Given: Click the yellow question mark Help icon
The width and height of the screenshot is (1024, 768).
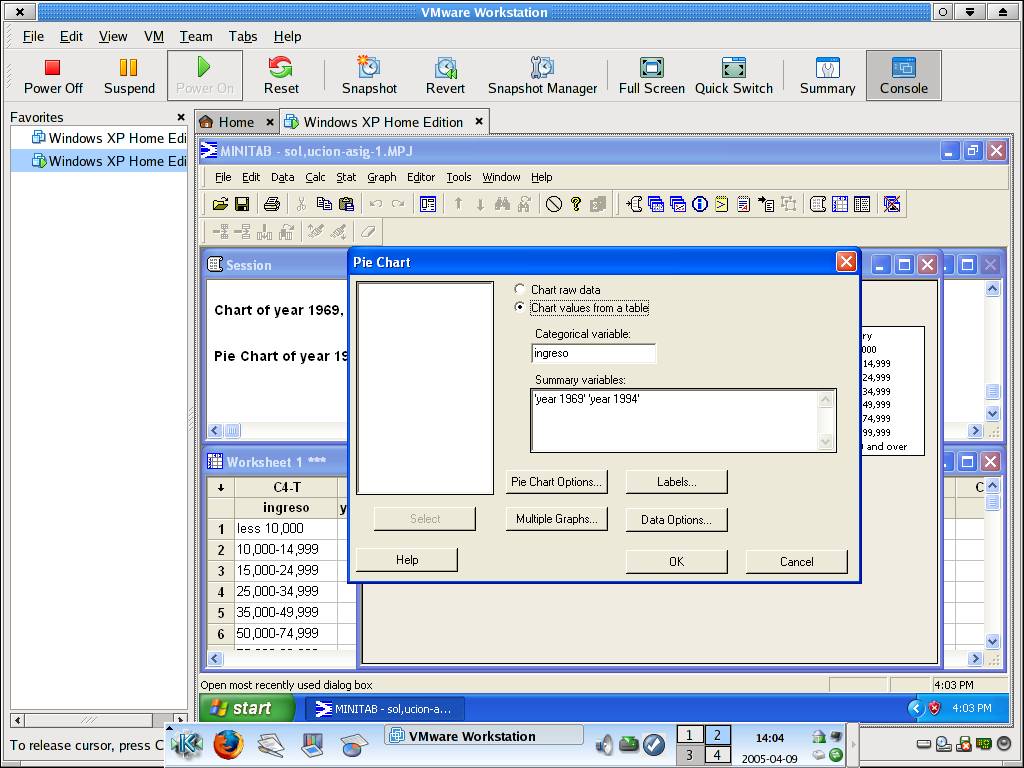Looking at the screenshot, I should (x=575, y=204).
